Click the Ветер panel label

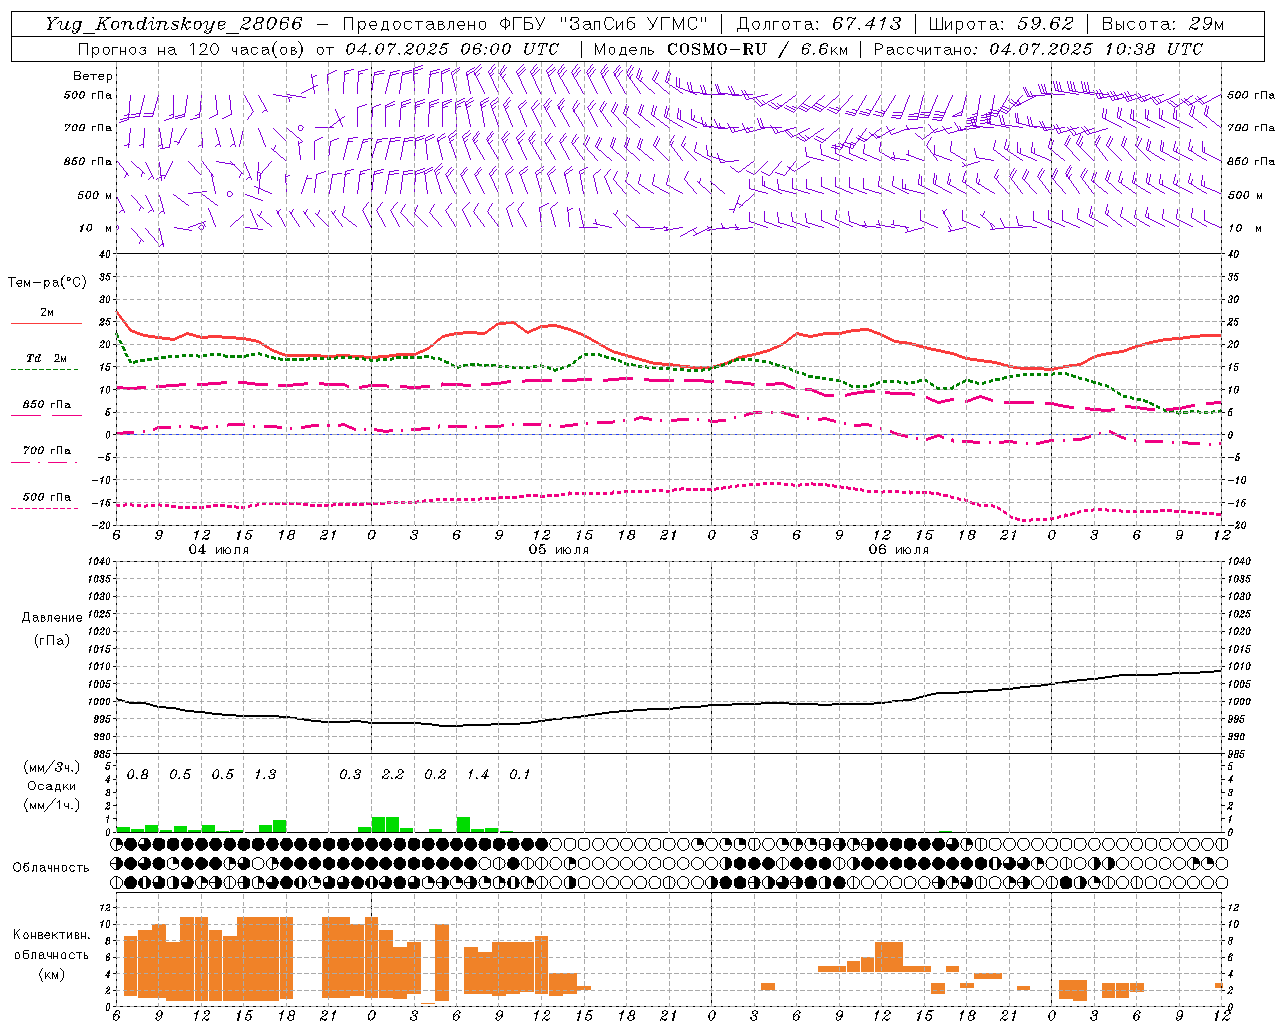click(93, 76)
